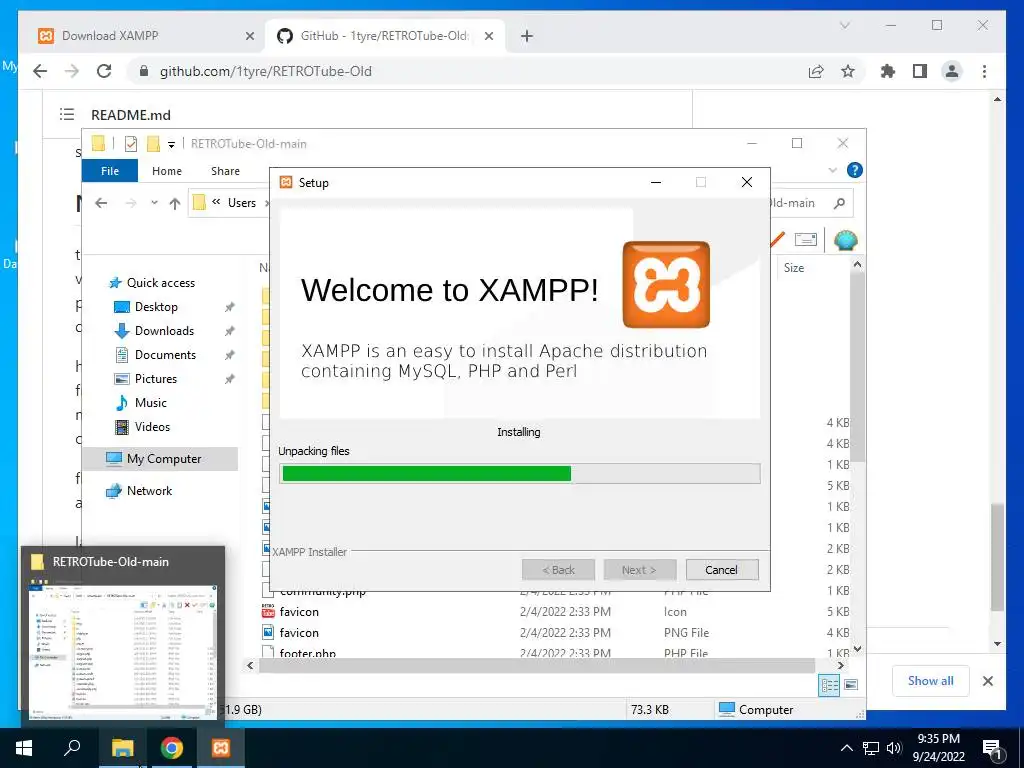This screenshot has height=768, width=1024.
Task: Open the Share ribbon tab
Action: point(225,170)
